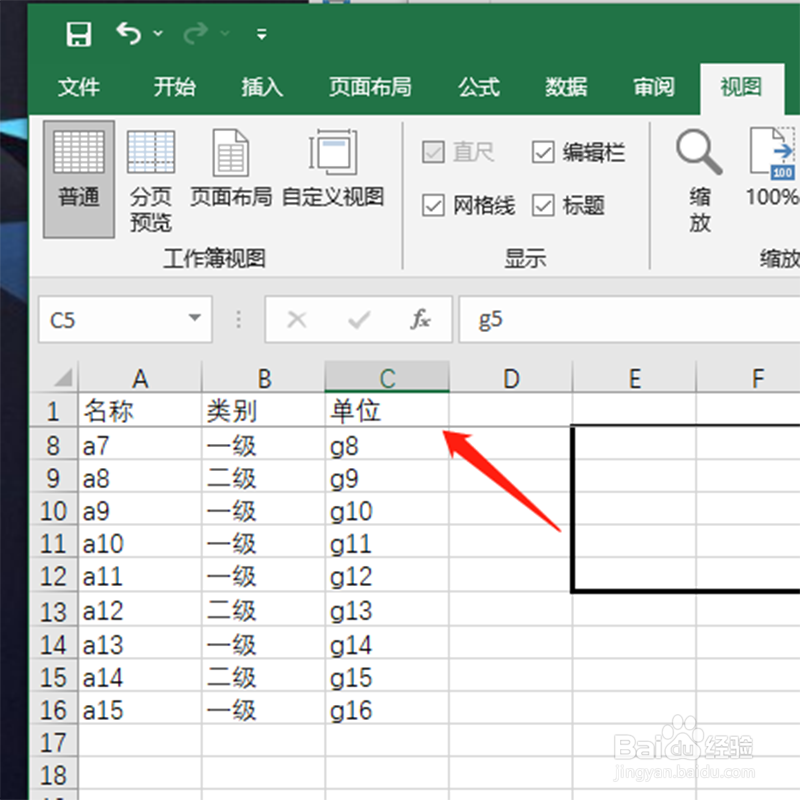Screen dimensions: 800x800
Task: Select column D header
Action: [511, 378]
